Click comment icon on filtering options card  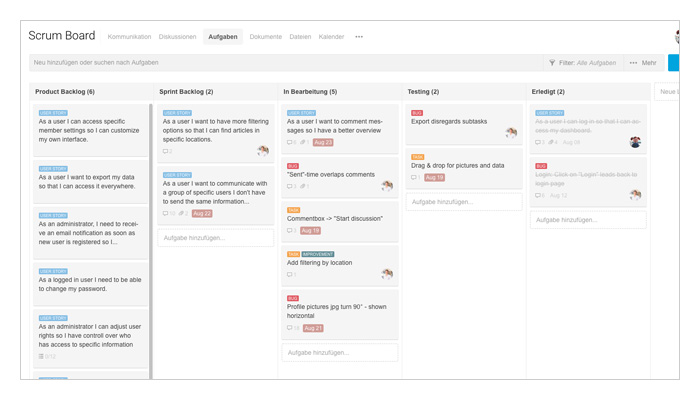click(167, 151)
